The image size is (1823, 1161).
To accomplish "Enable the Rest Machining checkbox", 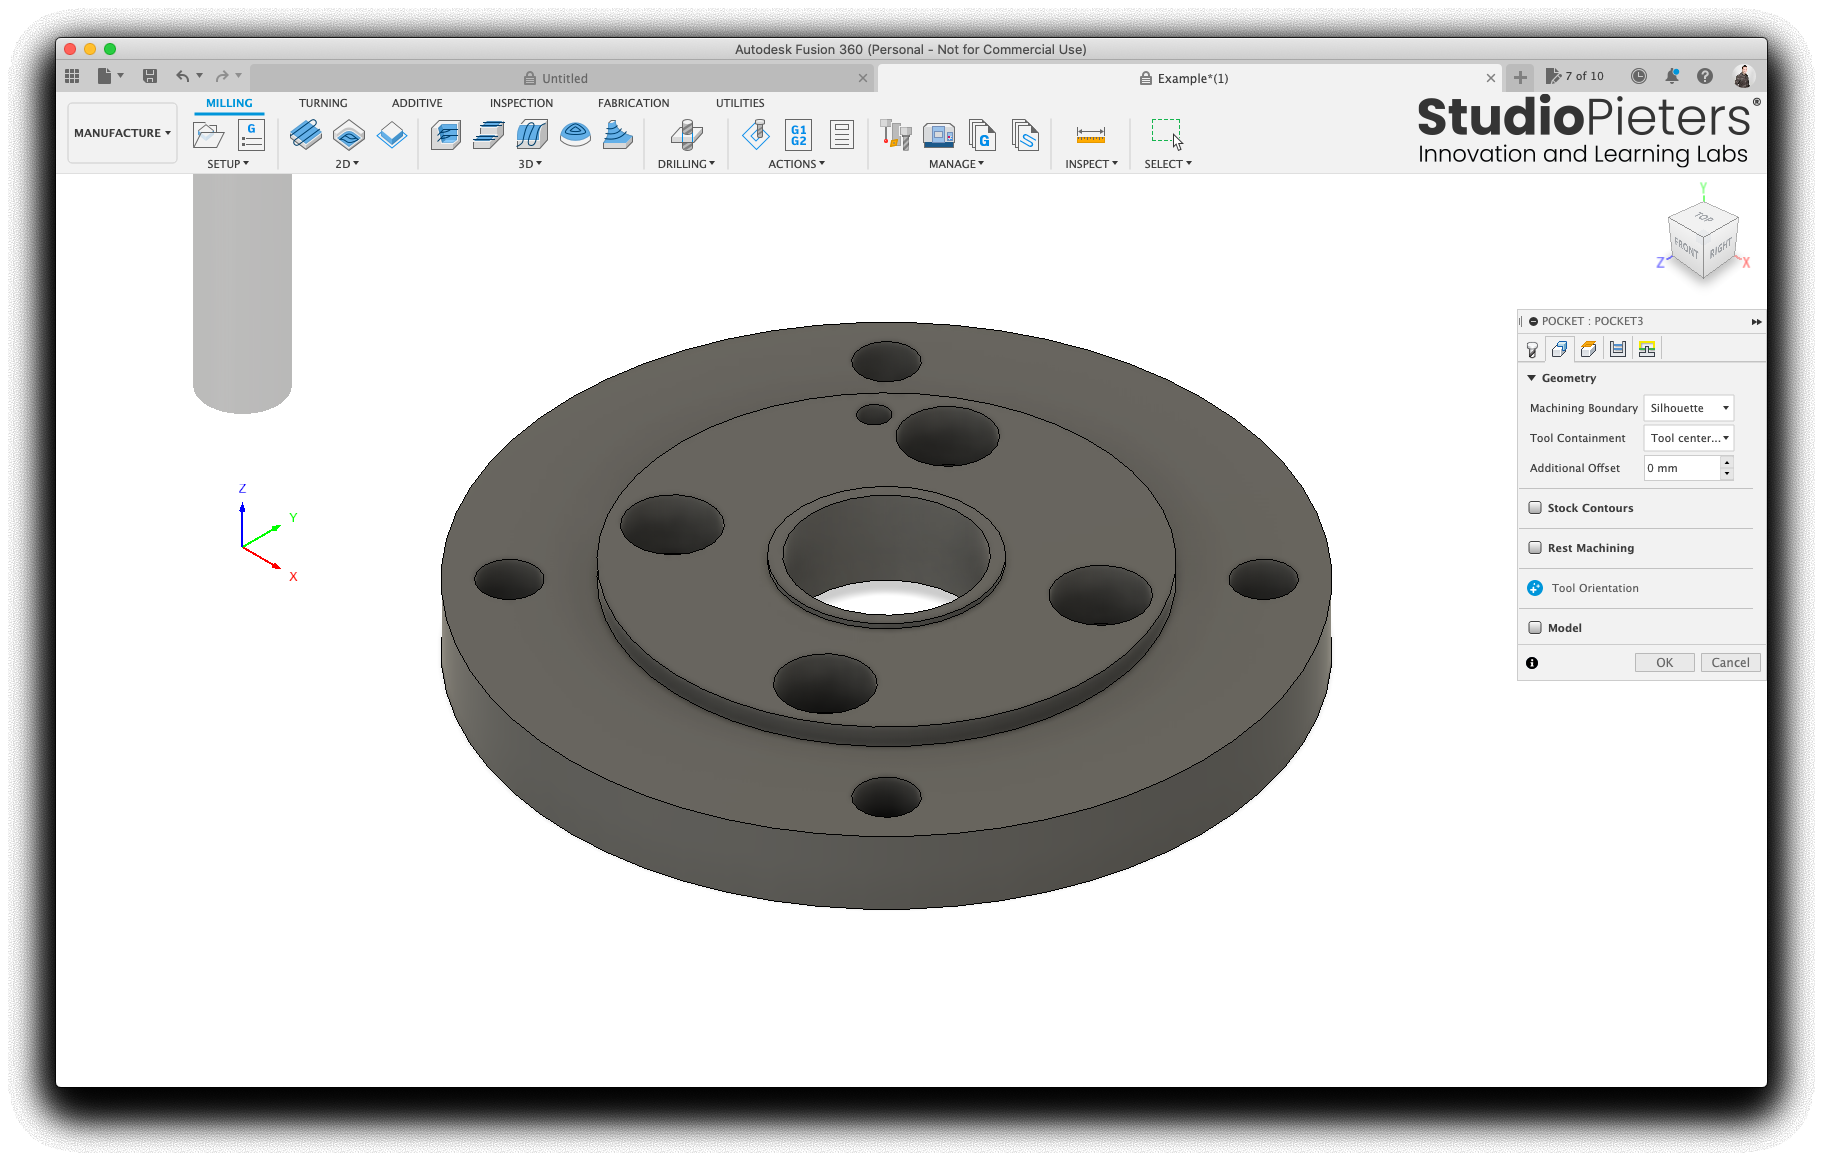I will point(1535,548).
